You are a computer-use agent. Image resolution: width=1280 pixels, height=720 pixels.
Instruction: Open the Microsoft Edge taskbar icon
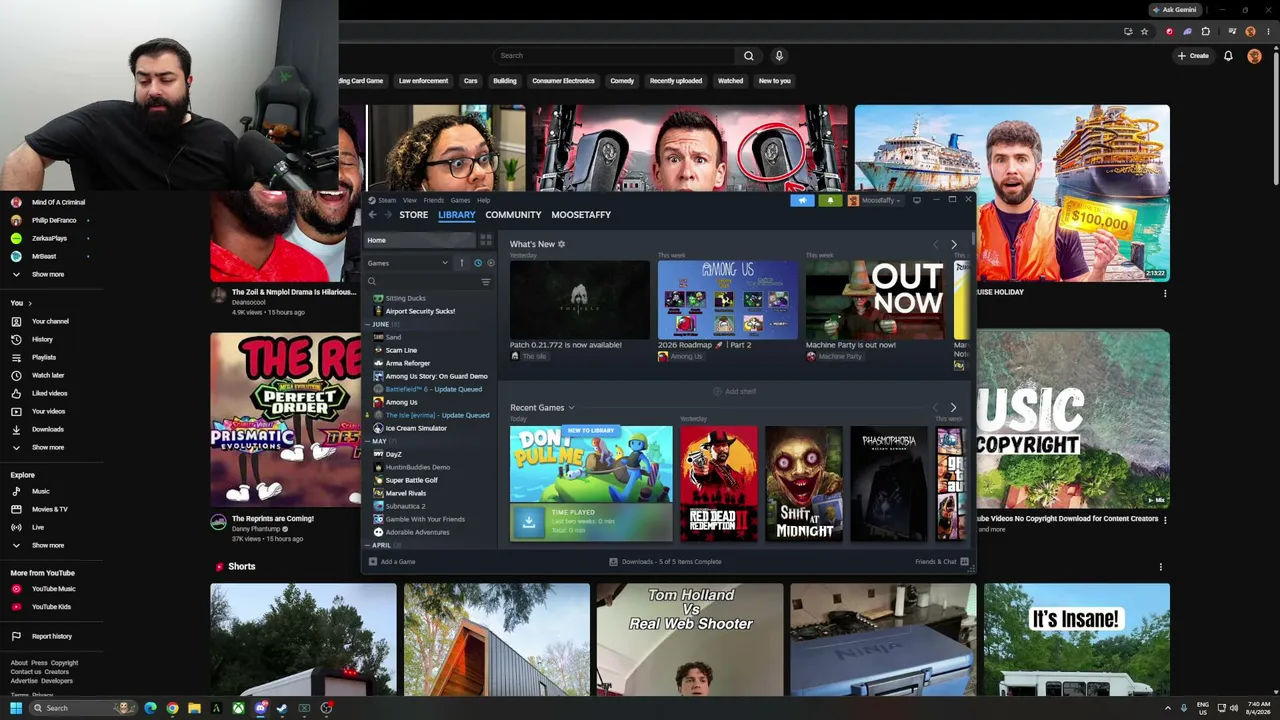point(150,708)
